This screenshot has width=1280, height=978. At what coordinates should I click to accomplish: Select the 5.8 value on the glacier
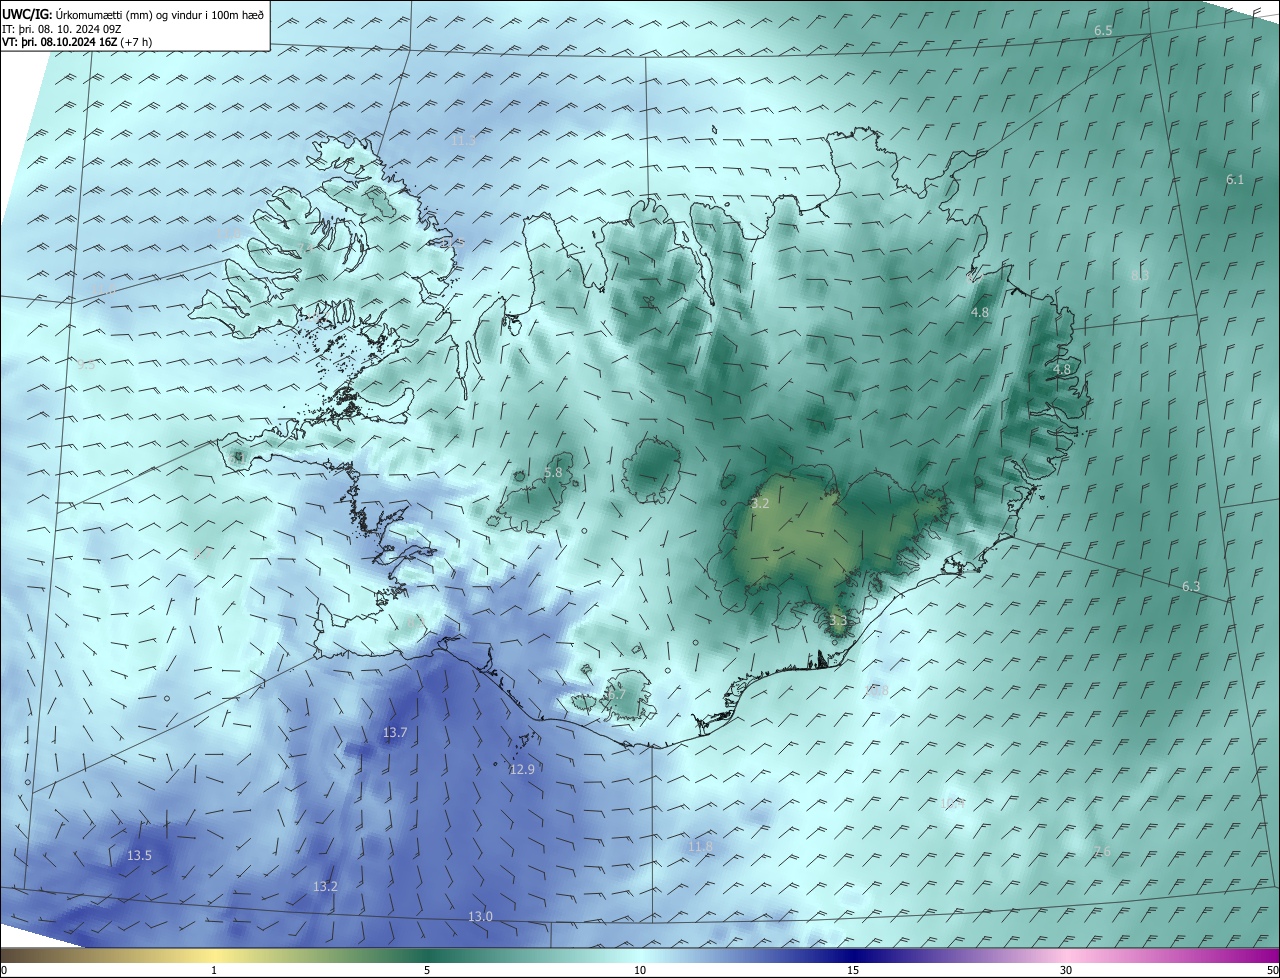[x=553, y=472]
